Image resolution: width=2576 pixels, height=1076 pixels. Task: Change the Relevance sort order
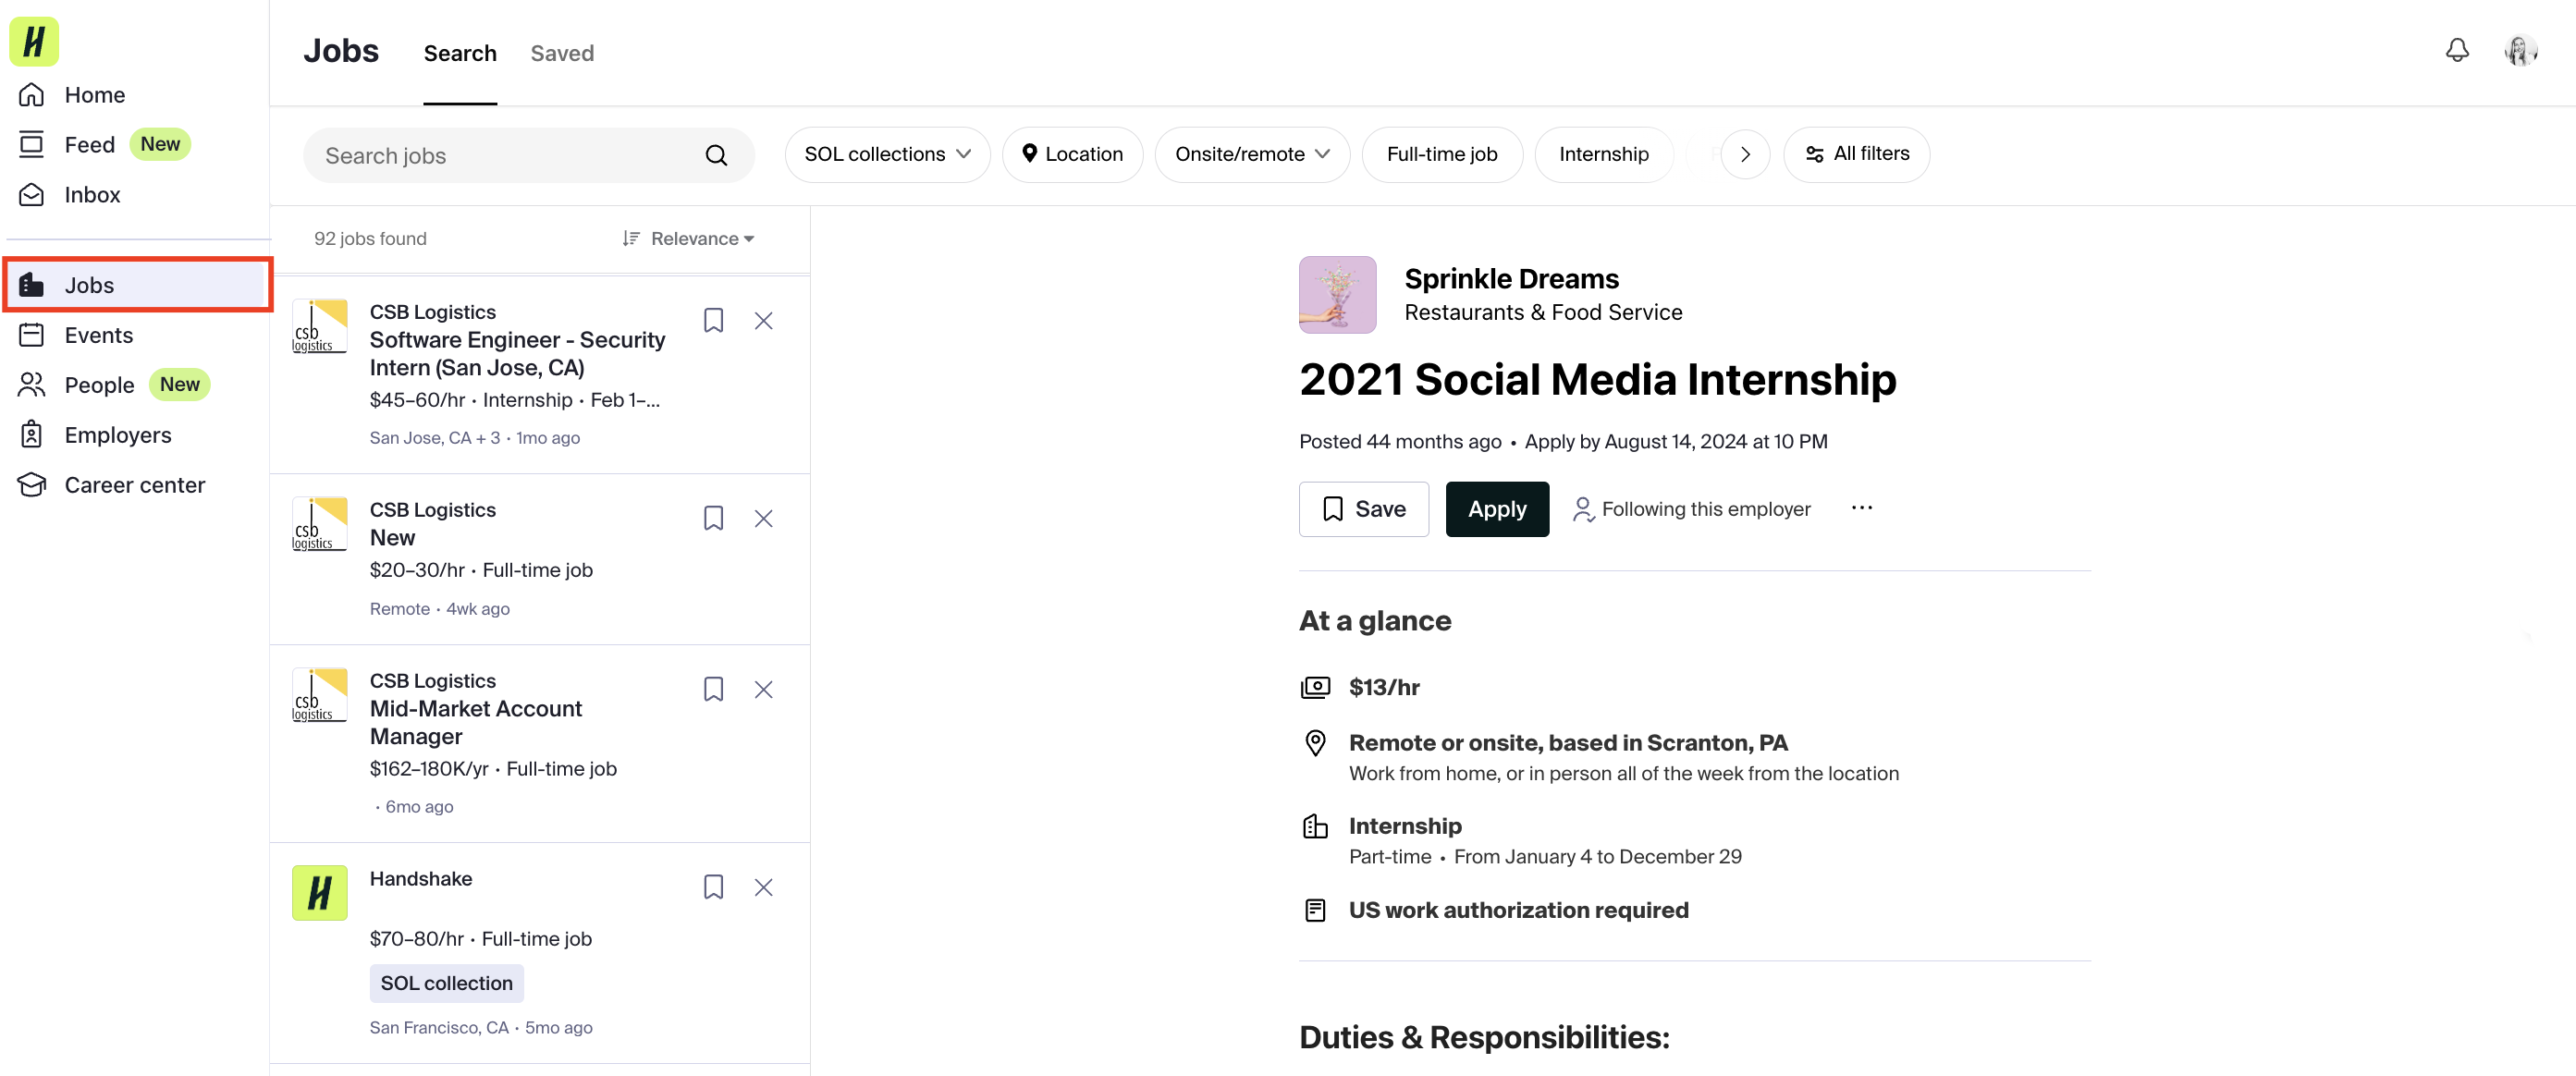coord(688,238)
